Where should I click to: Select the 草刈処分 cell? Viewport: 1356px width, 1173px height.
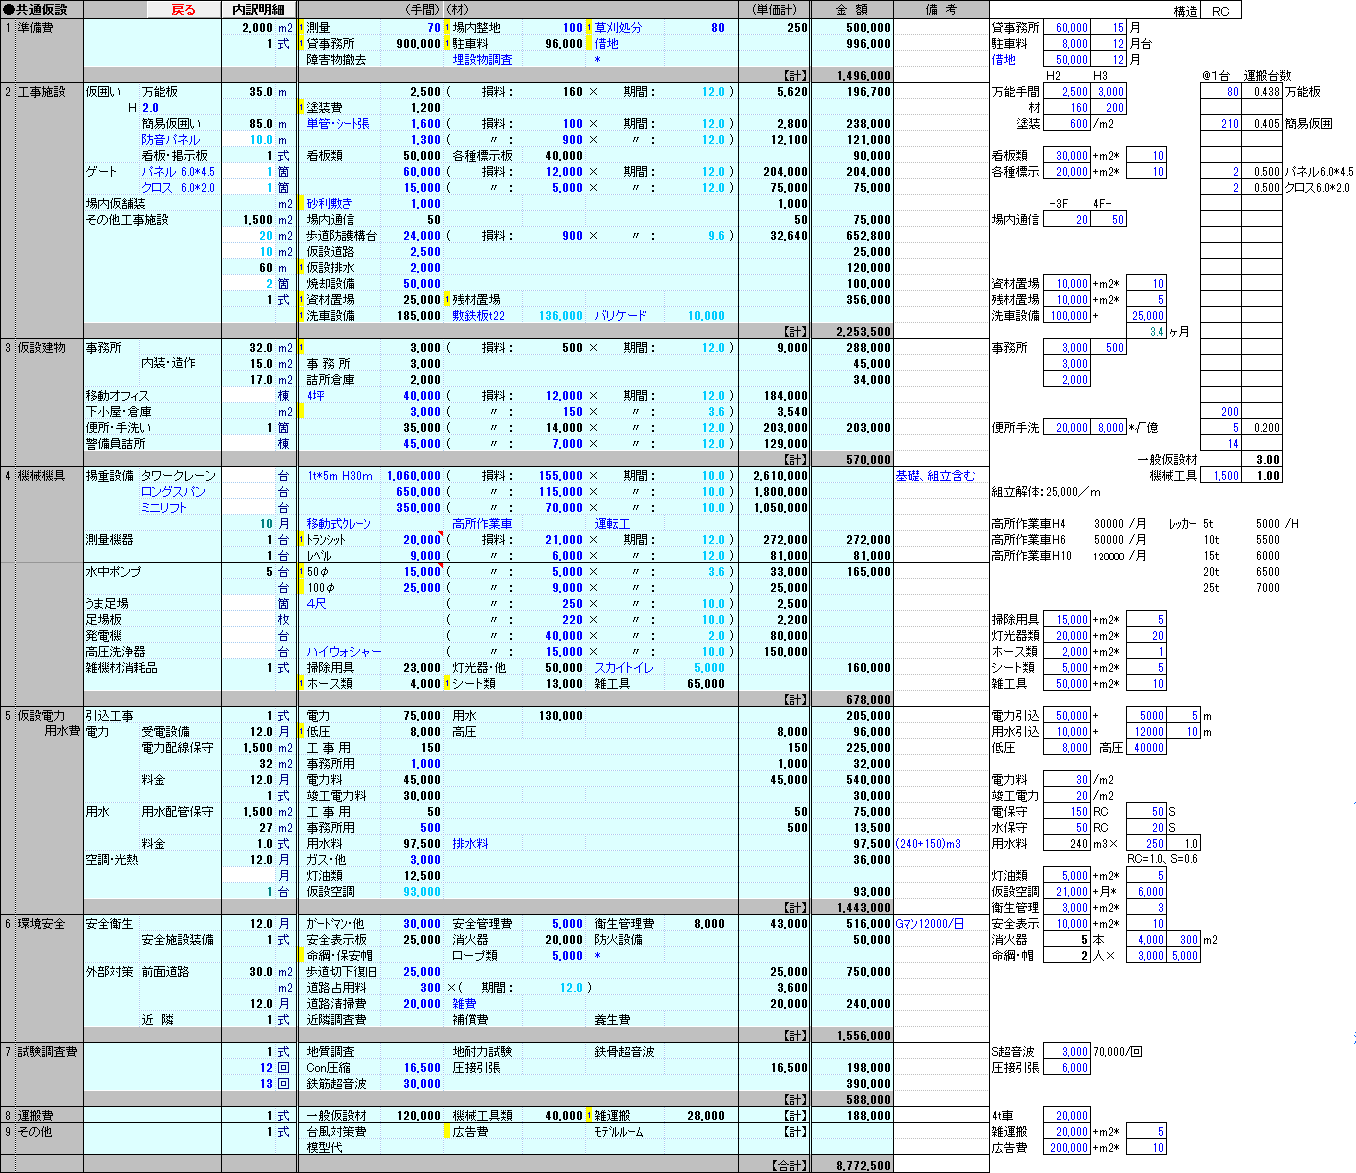tap(618, 28)
